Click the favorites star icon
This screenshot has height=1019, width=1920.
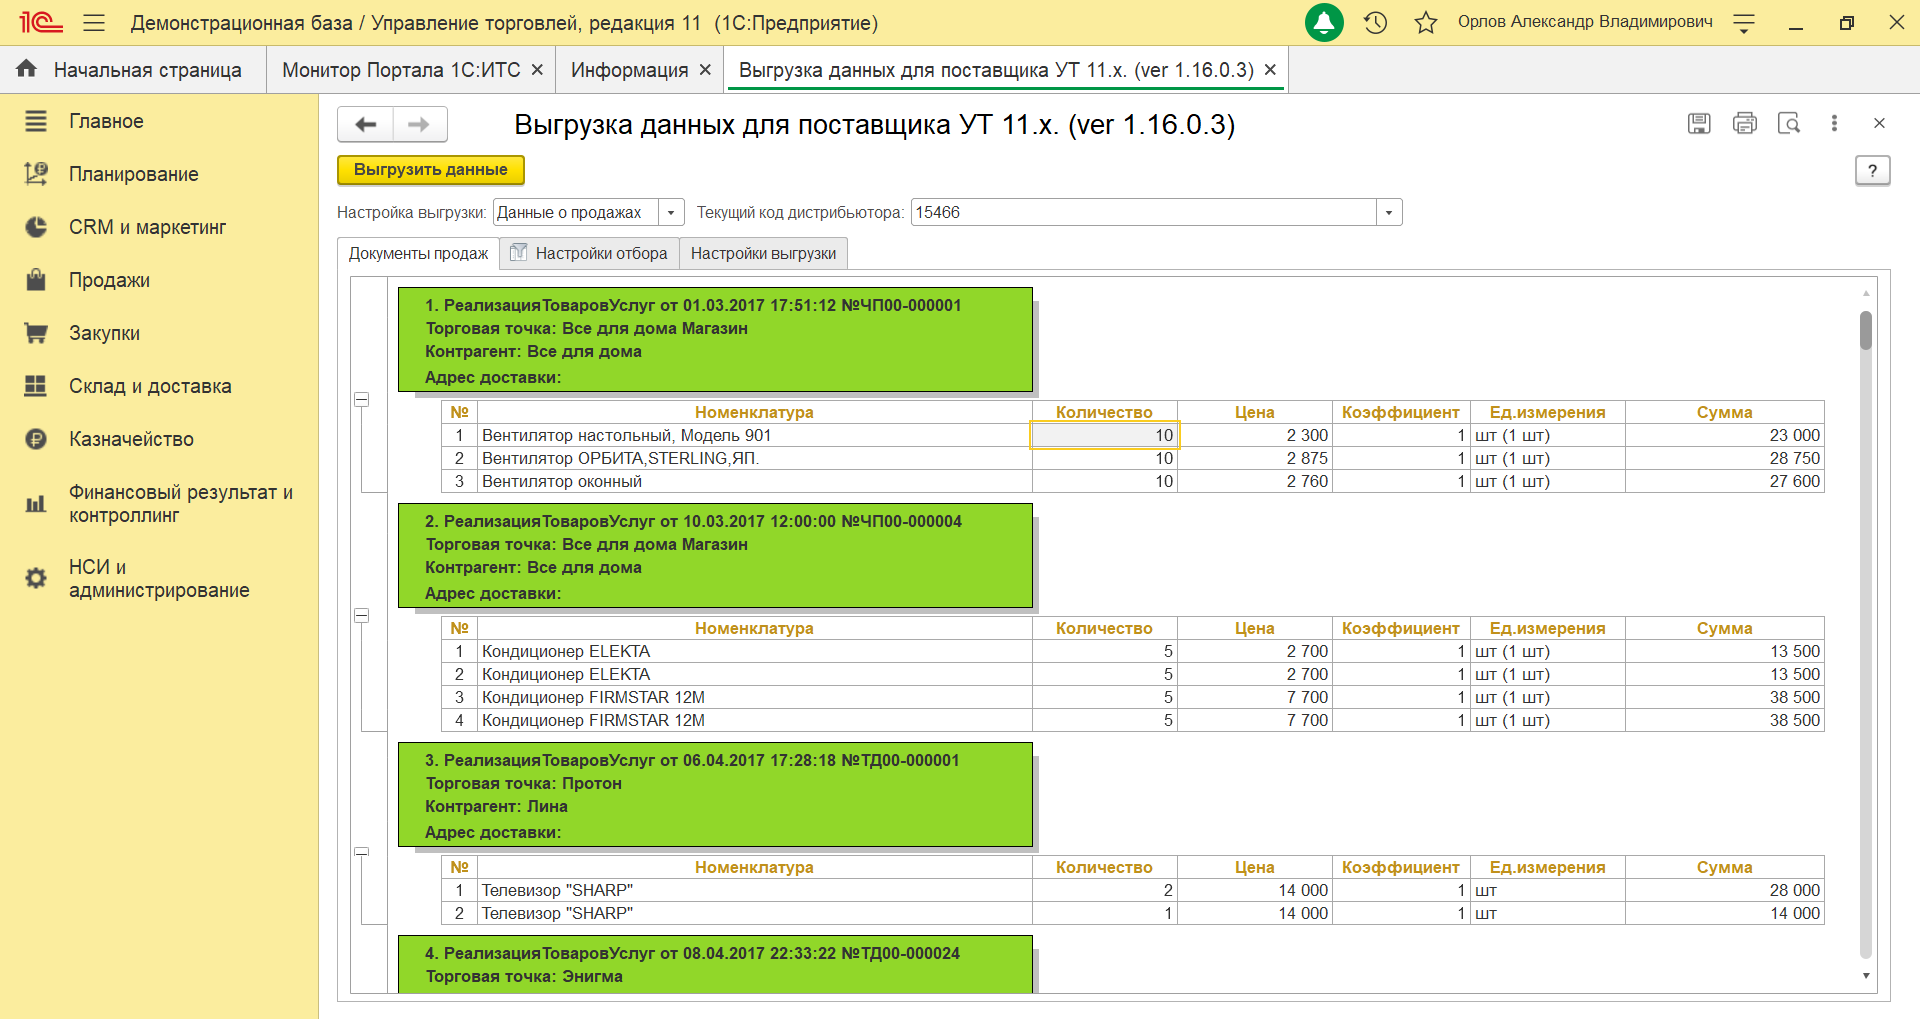(1426, 23)
